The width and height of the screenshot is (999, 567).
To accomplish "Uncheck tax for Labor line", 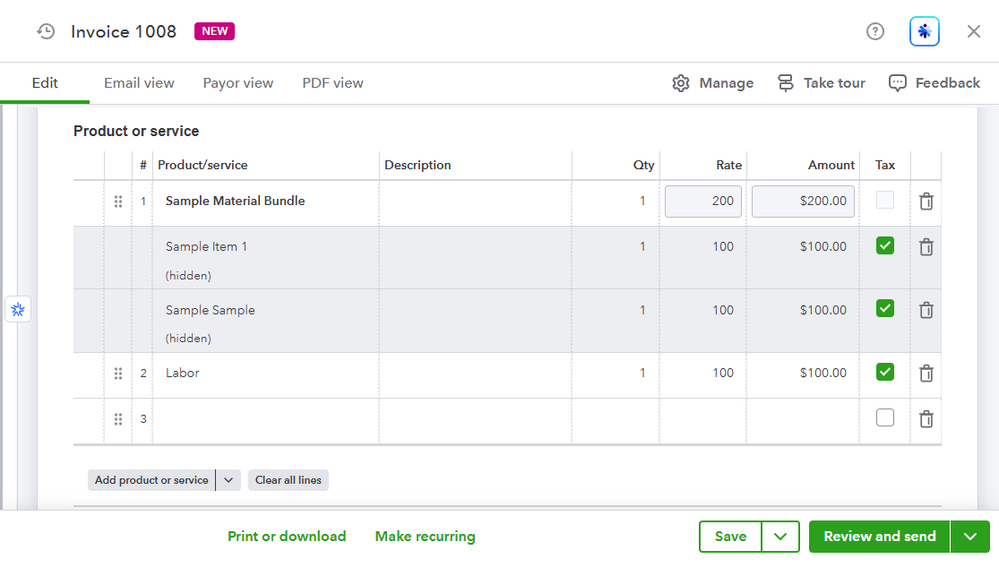I will [885, 372].
